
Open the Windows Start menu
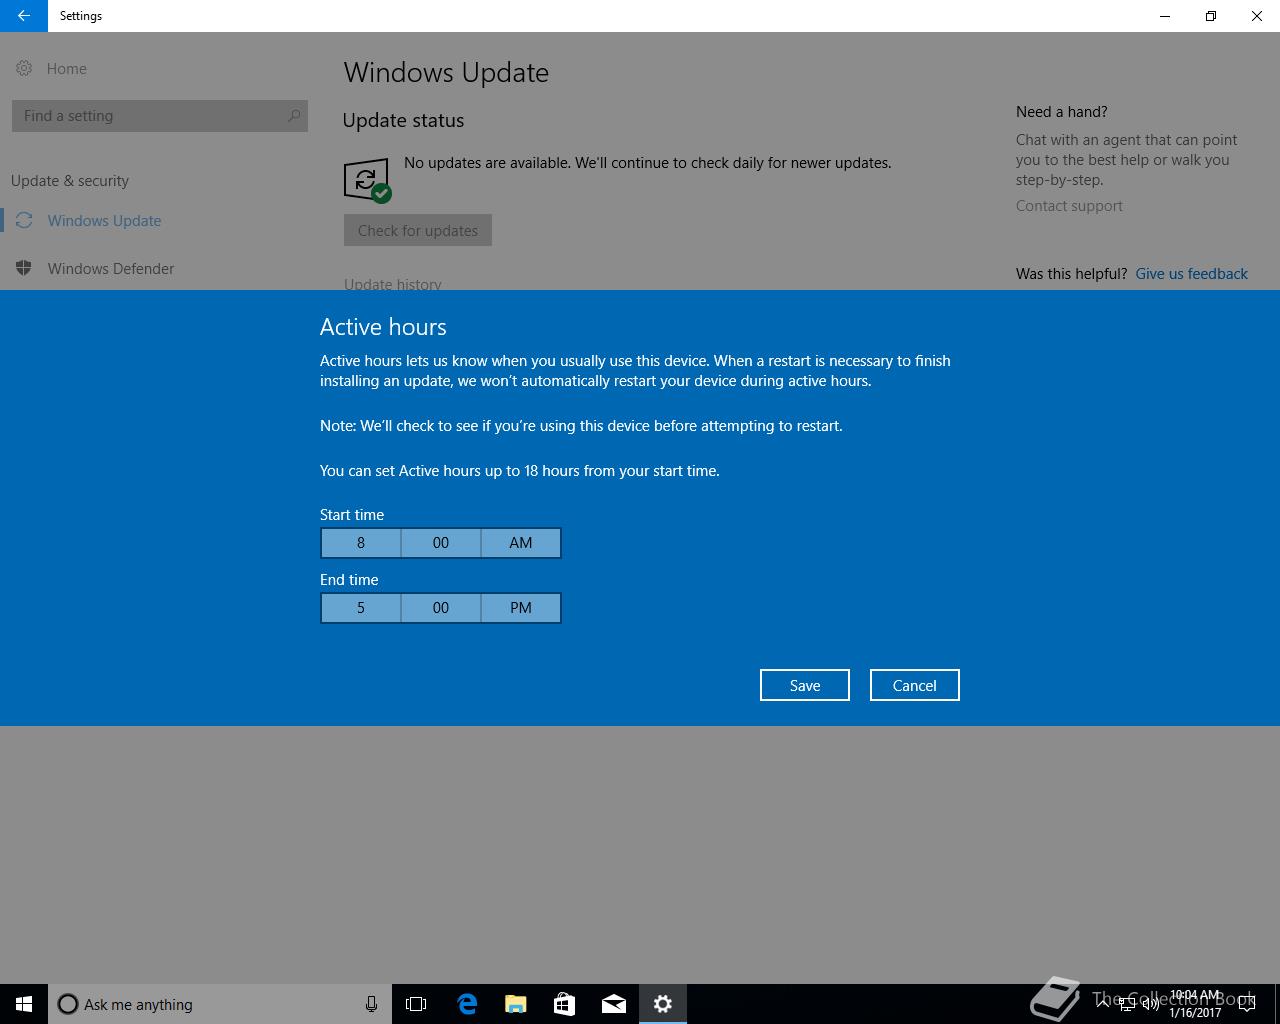coord(24,1004)
